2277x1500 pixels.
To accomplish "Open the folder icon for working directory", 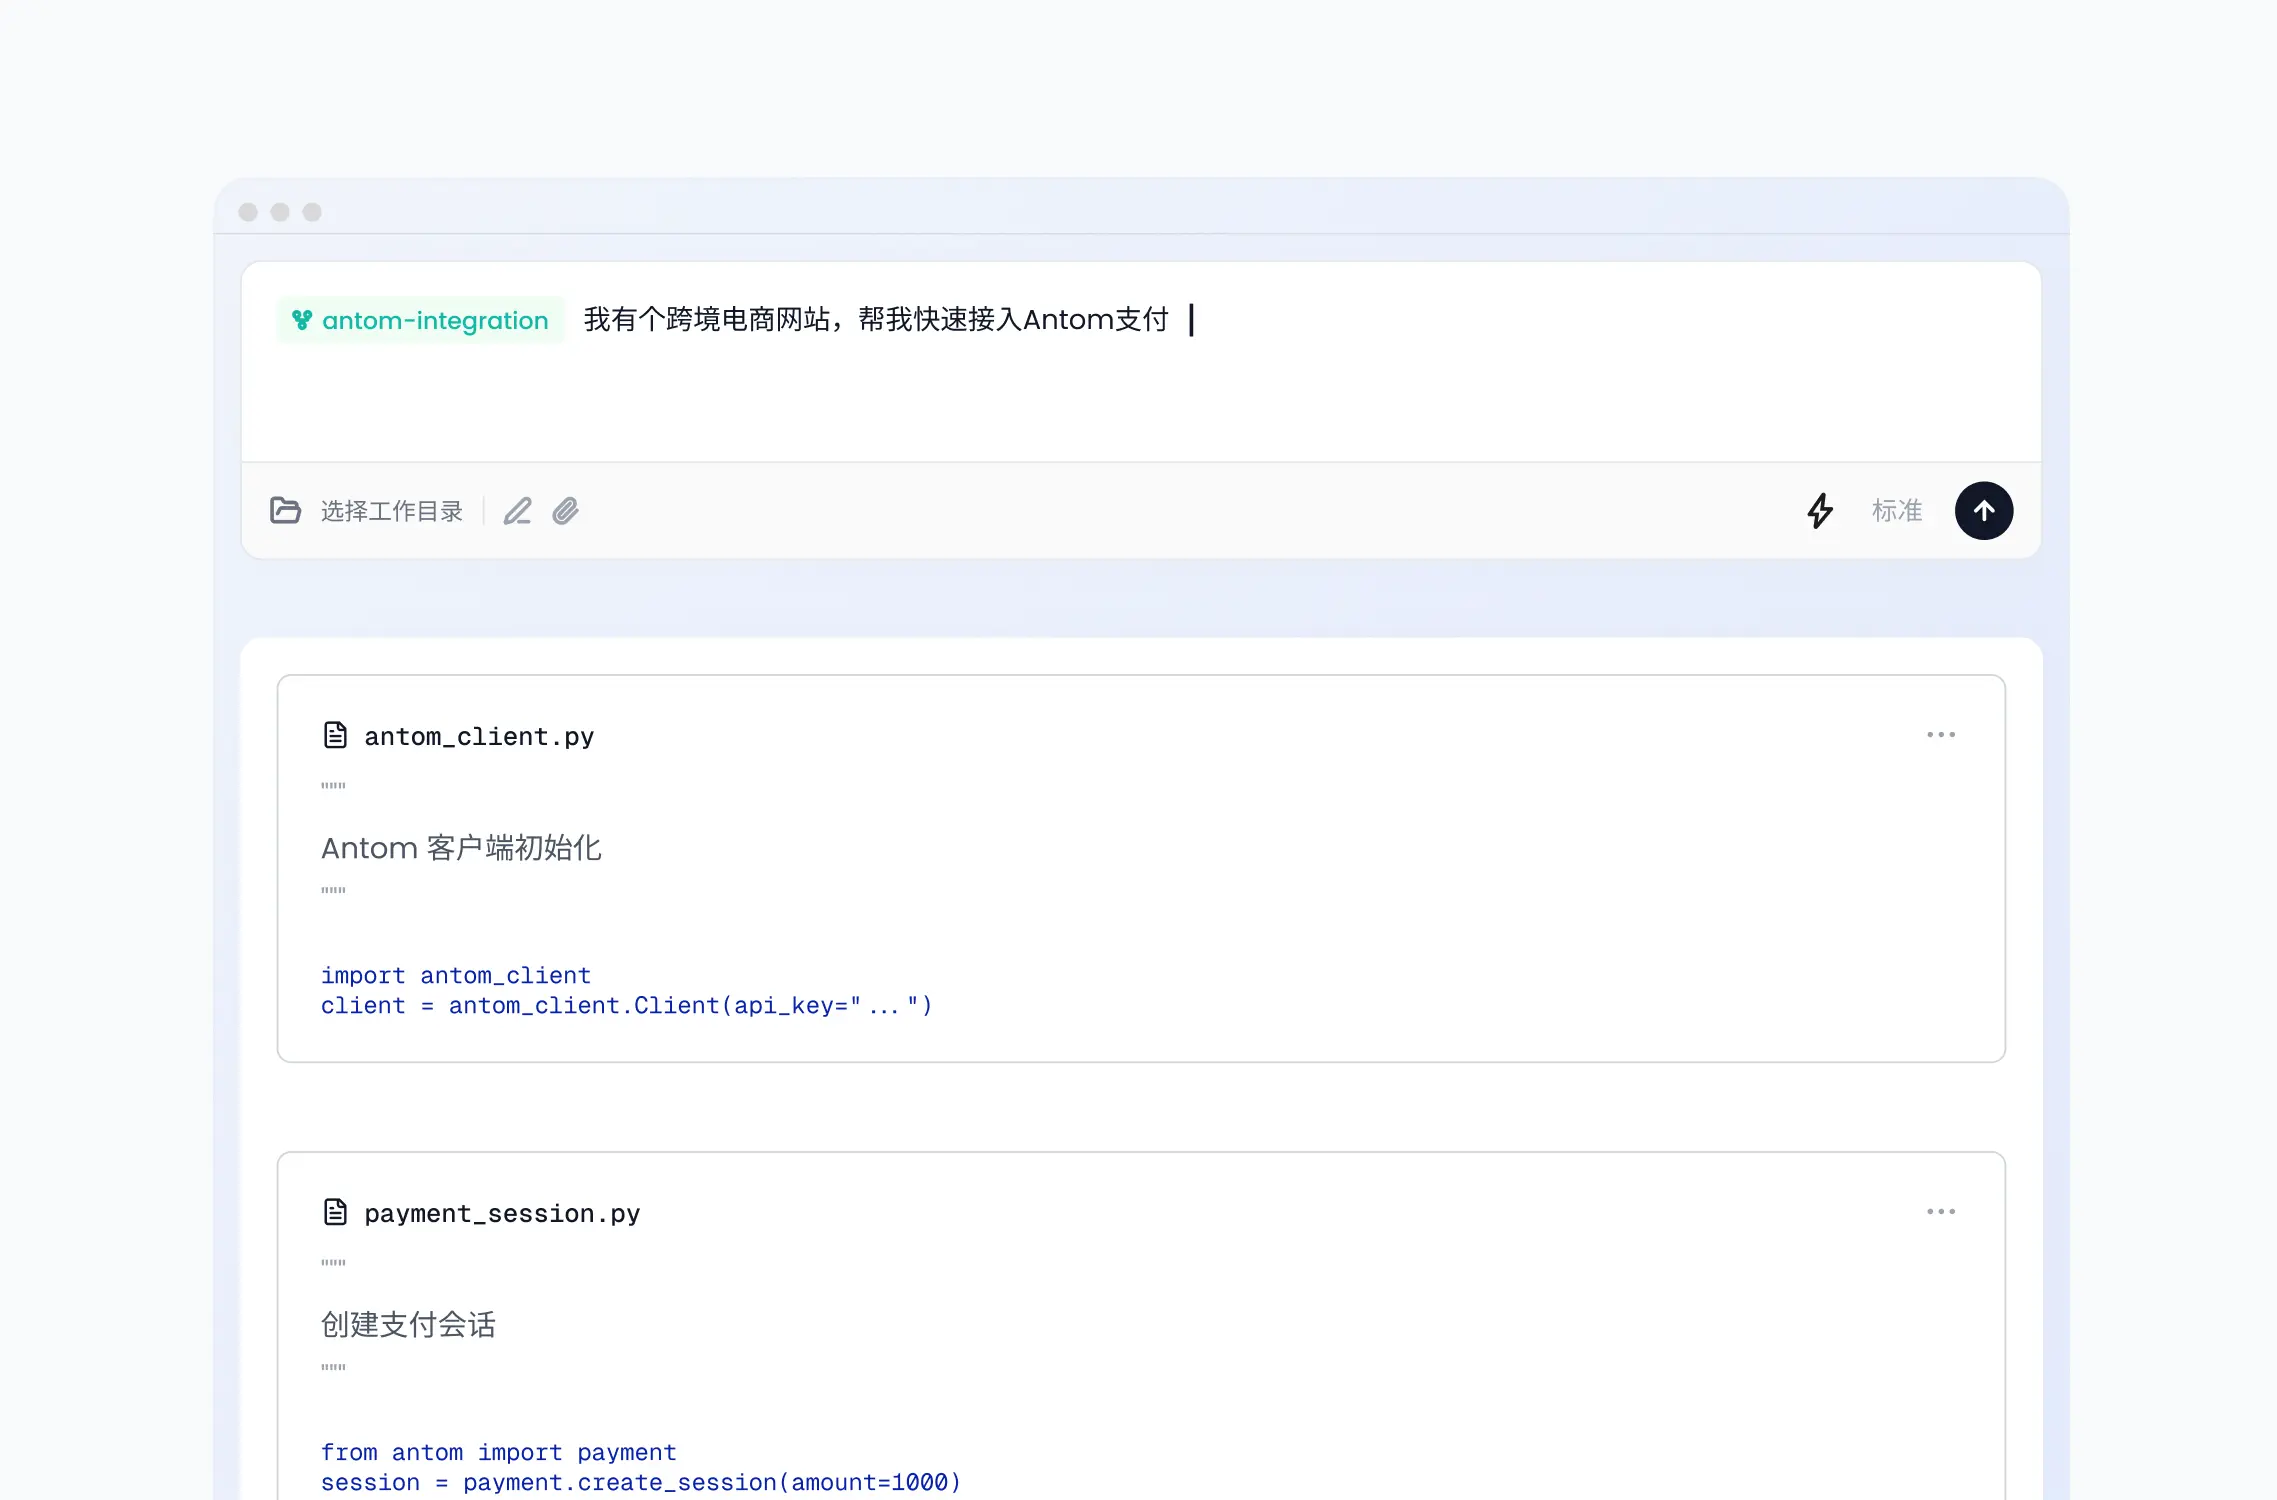I will coord(285,511).
